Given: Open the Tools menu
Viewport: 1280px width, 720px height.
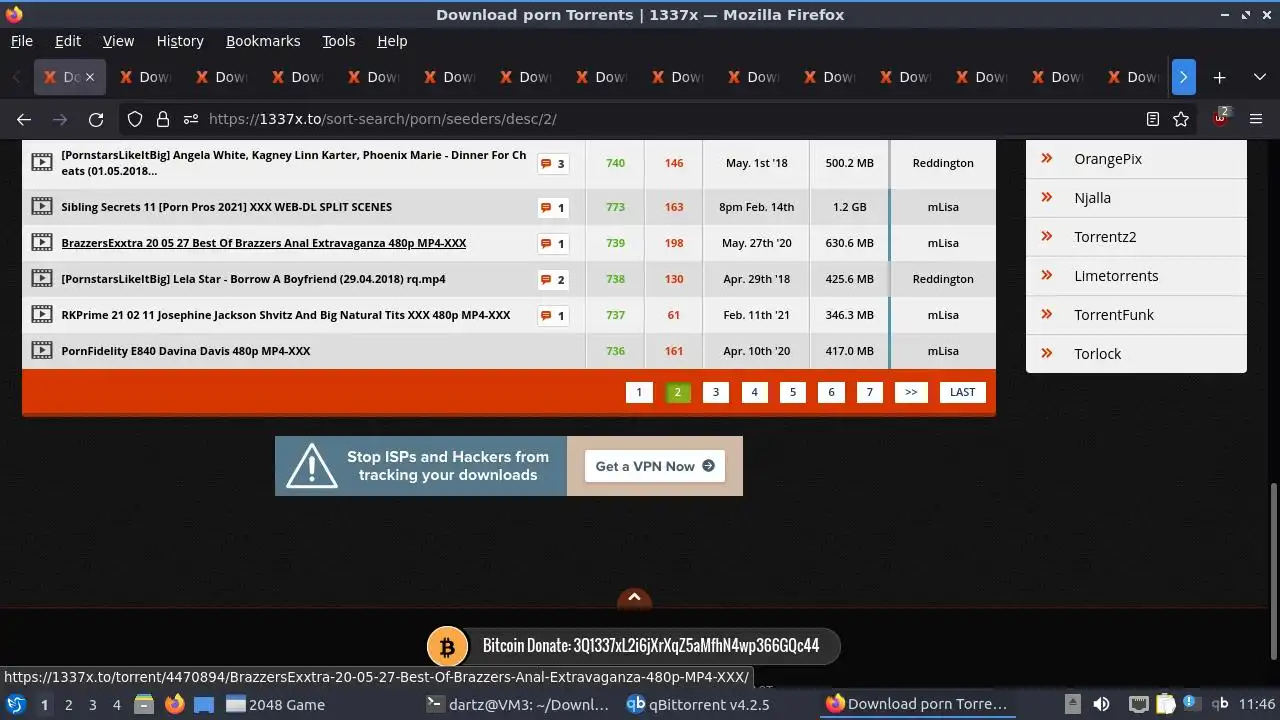Looking at the screenshot, I should 339,41.
